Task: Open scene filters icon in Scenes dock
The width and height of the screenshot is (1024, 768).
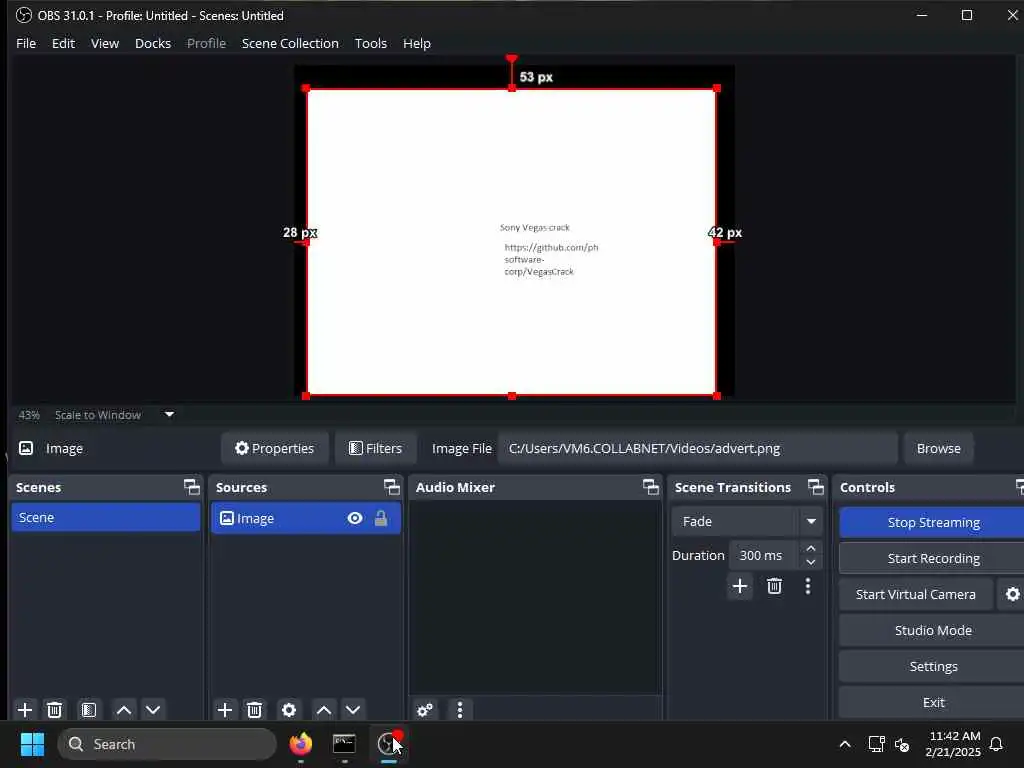Action: pyautogui.click(x=89, y=710)
